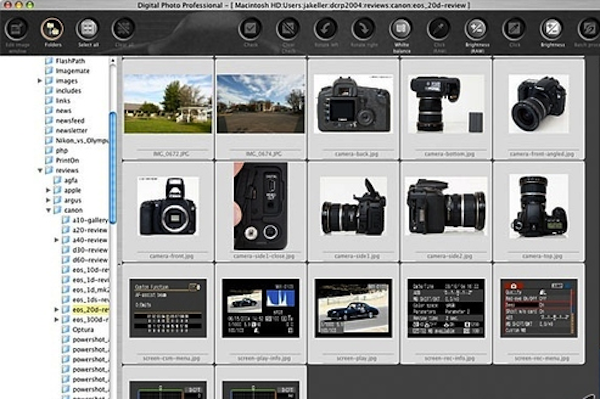Click the Clear Check toolbar icon
Screen dimensions: 600x399
(x=288, y=29)
